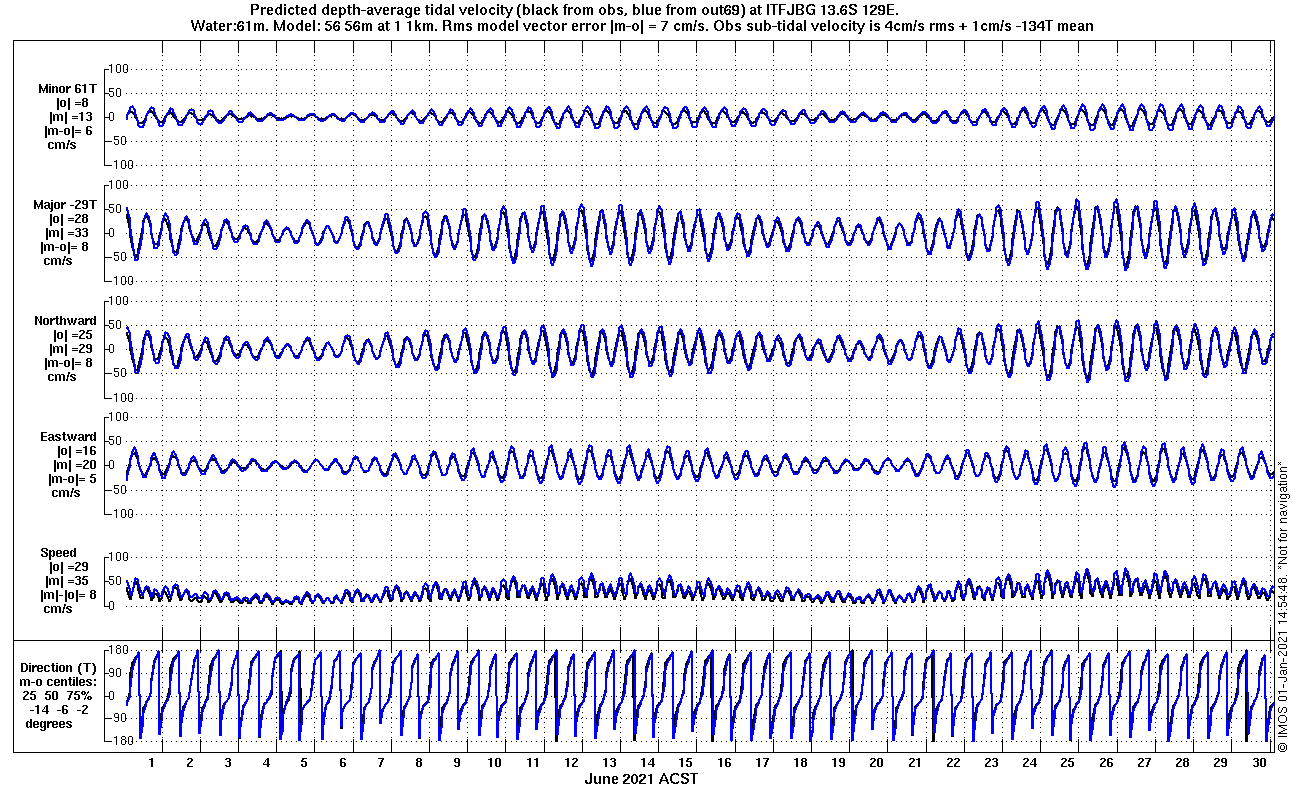The width and height of the screenshot is (1300, 800).
Task: Click '|m-o|= 5' in the Eastward panel
Action: click(71, 479)
